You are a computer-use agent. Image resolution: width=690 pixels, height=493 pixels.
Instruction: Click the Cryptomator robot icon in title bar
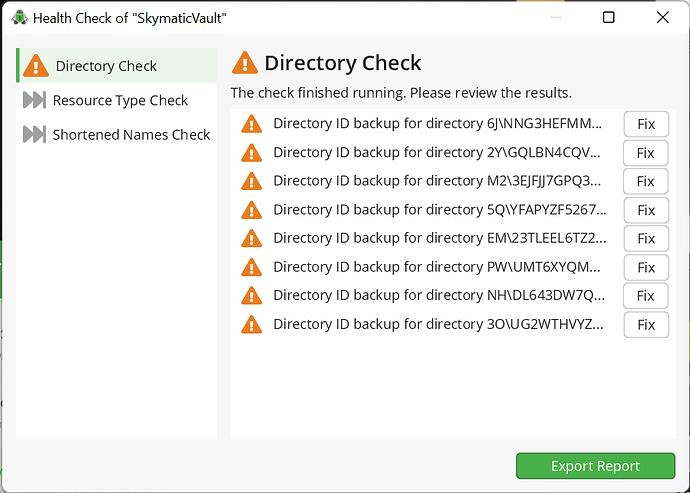20,18
